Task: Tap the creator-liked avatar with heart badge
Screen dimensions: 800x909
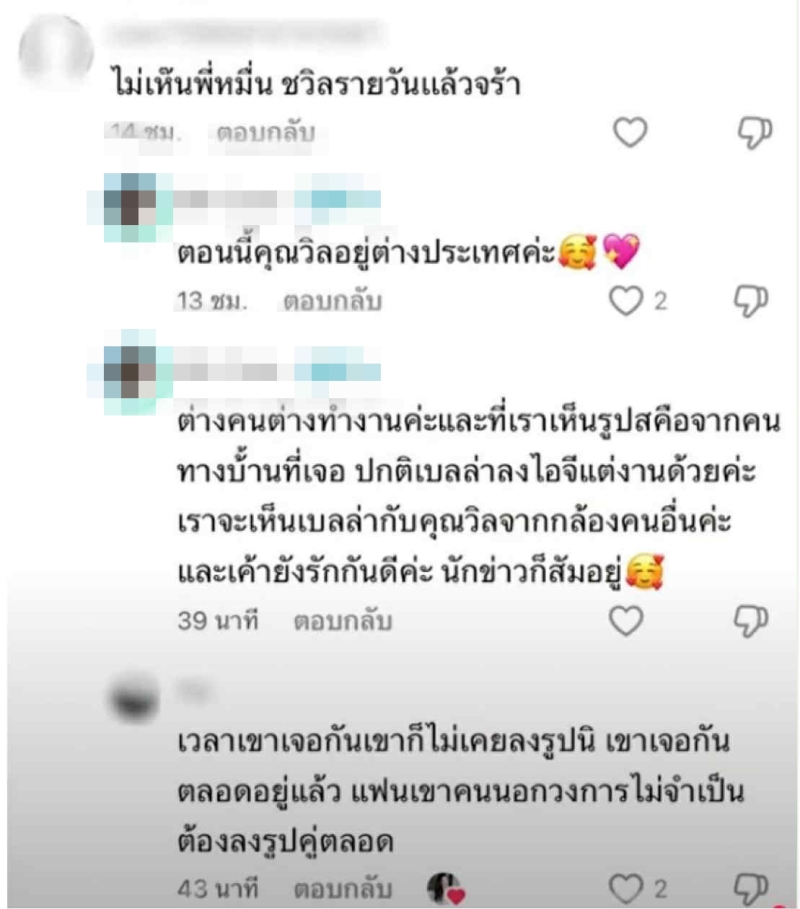Action: click(x=446, y=888)
